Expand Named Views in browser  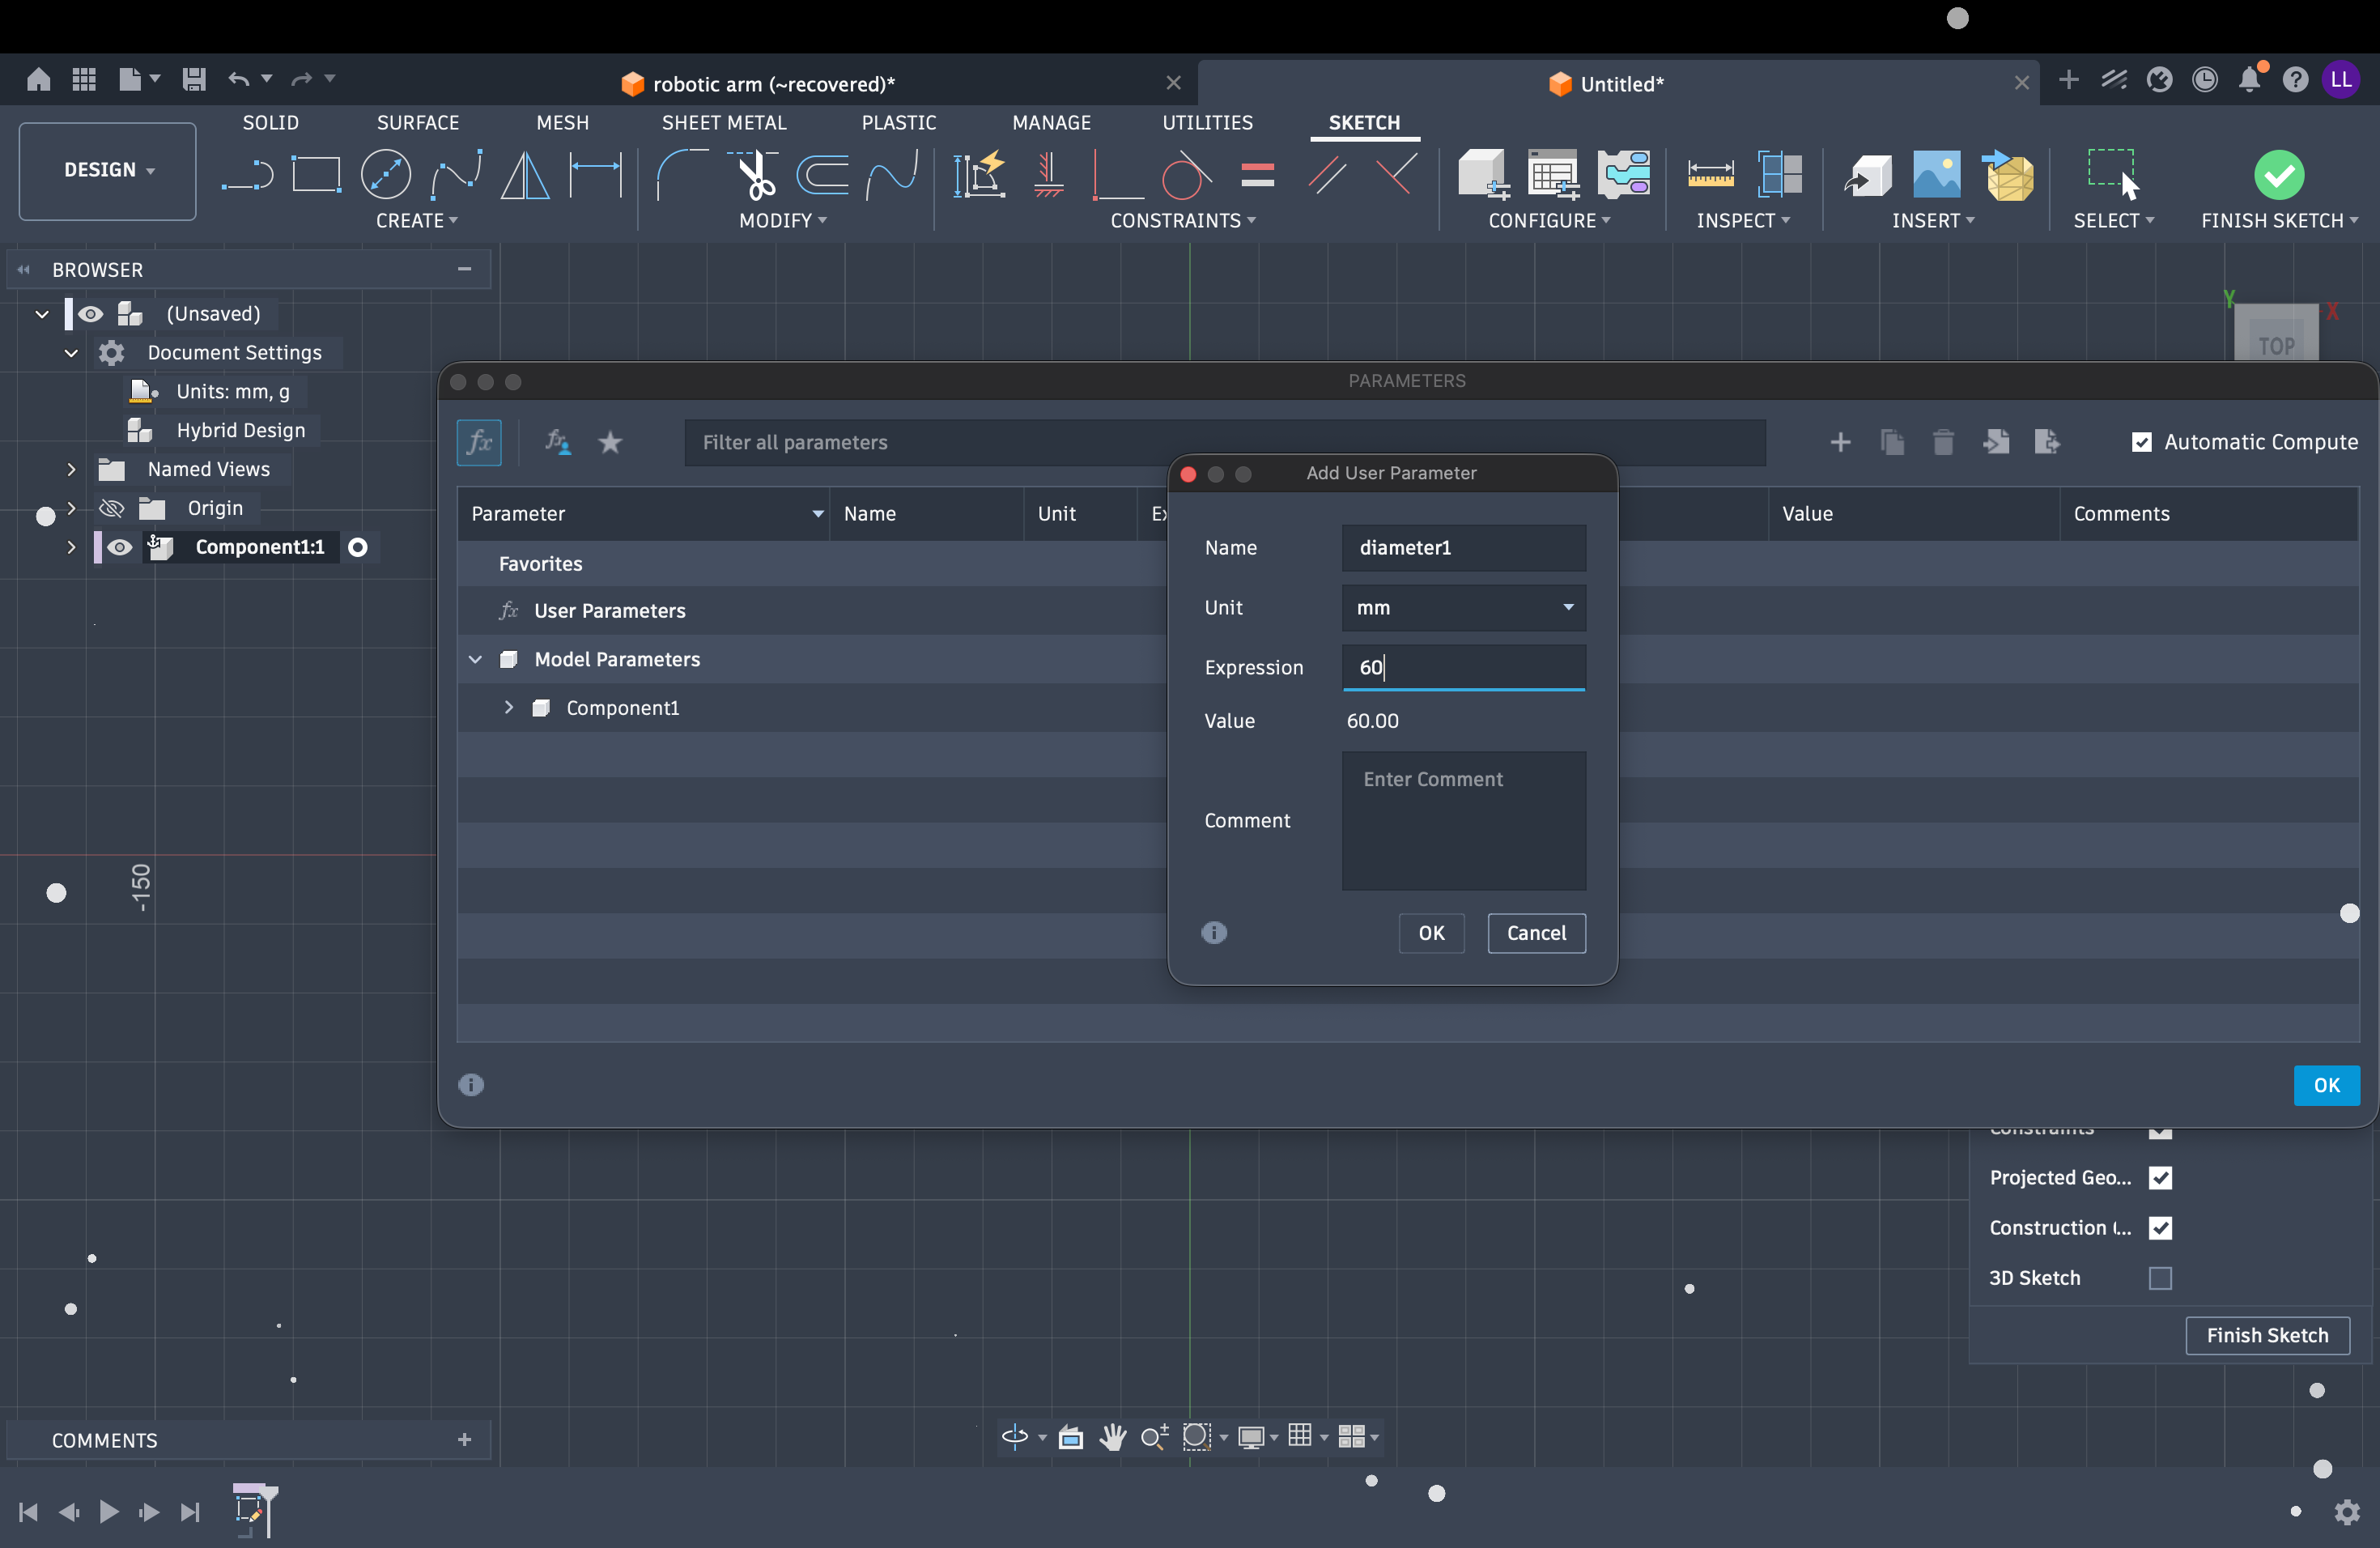click(x=71, y=469)
